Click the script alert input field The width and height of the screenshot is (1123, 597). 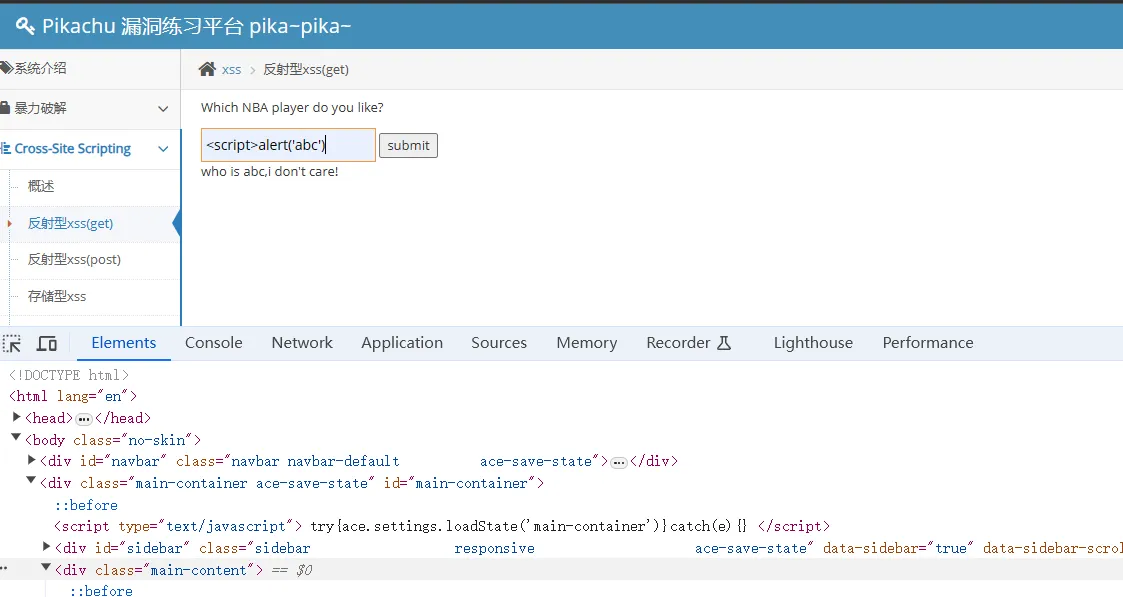coord(288,145)
